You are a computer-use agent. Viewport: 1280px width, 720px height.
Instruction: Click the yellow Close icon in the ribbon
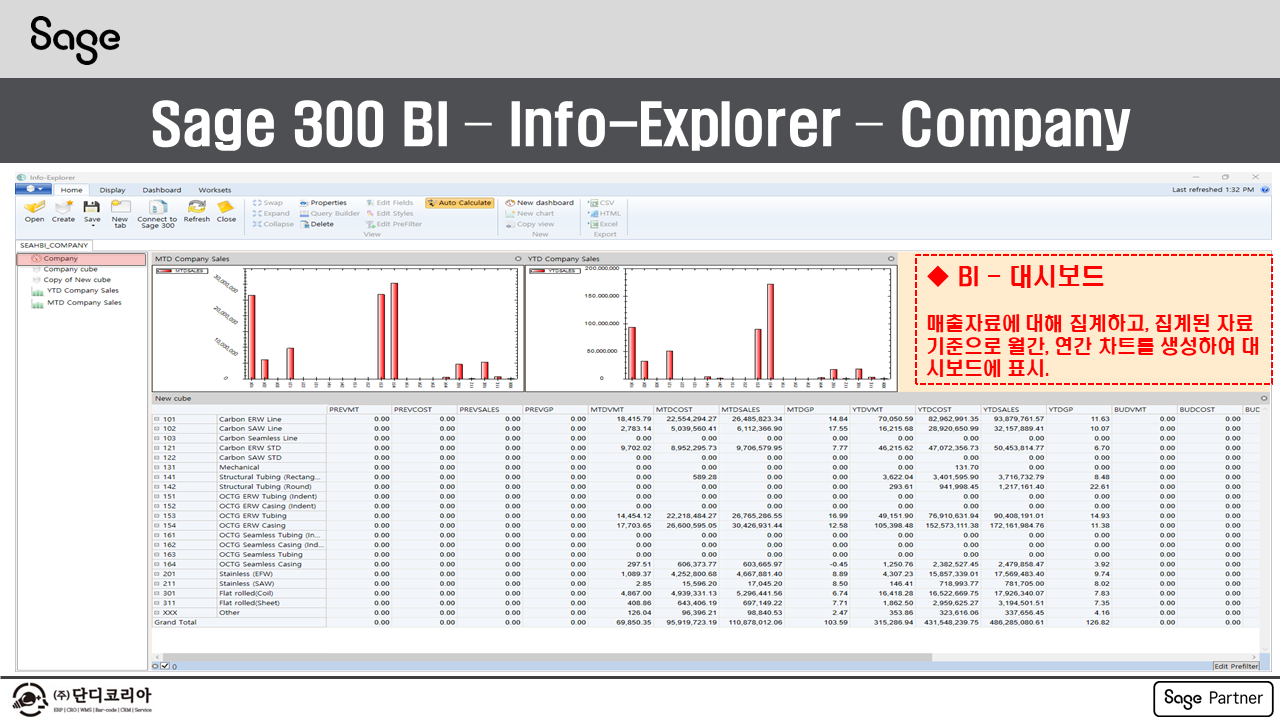[x=226, y=210]
